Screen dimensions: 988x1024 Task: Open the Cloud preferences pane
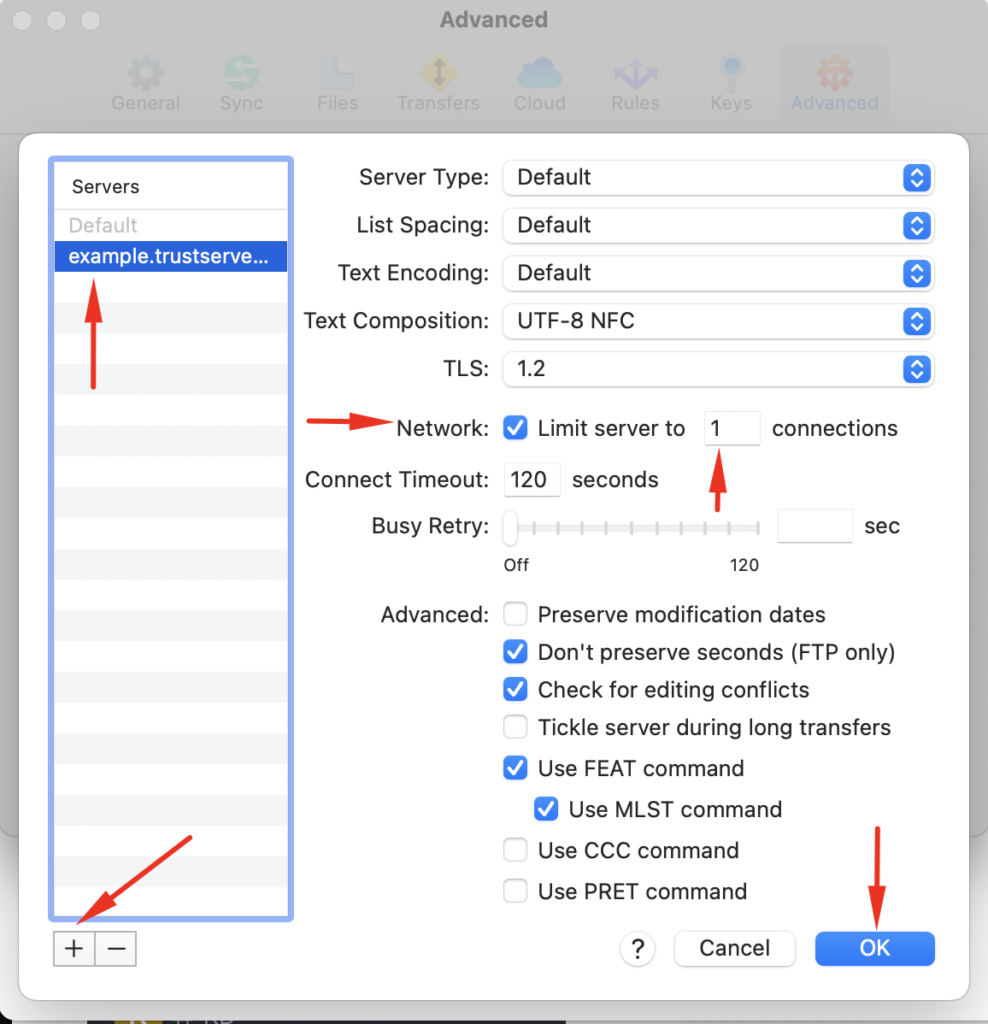tap(539, 82)
